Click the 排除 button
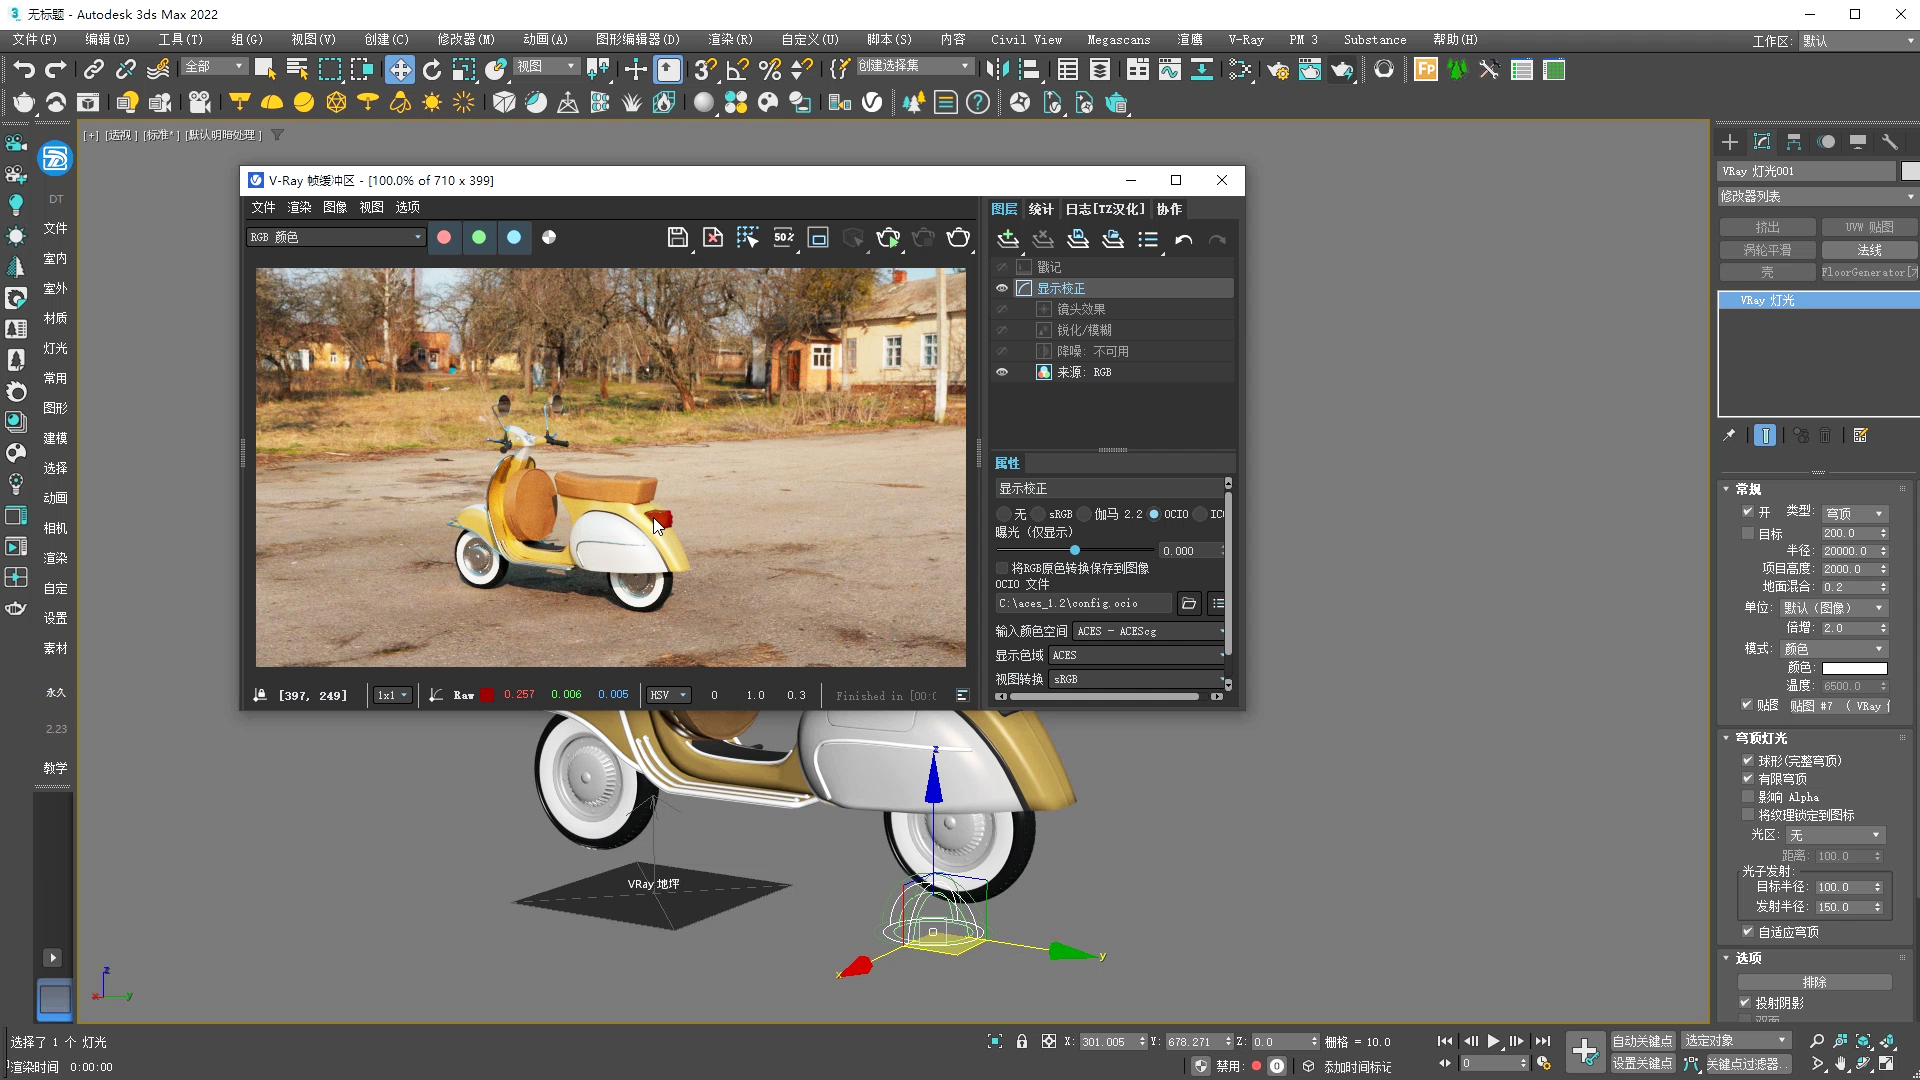The height and width of the screenshot is (1080, 1920). click(x=1814, y=982)
